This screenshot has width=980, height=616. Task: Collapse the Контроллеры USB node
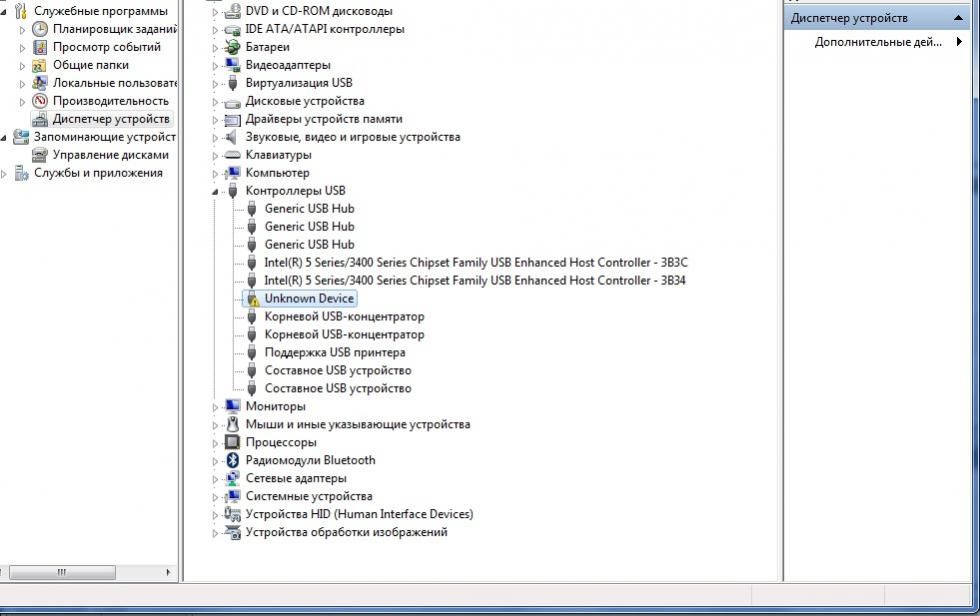pos(215,192)
